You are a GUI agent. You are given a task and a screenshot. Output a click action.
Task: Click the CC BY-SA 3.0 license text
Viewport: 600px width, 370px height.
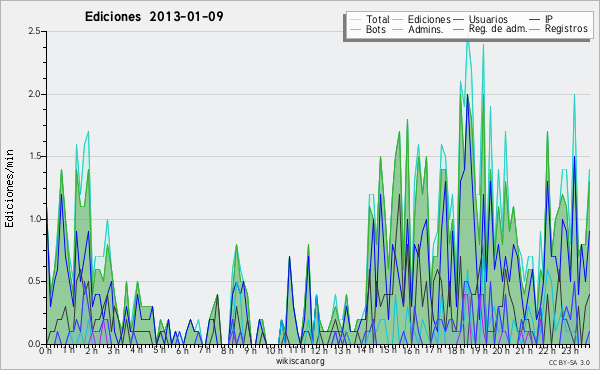tap(569, 363)
